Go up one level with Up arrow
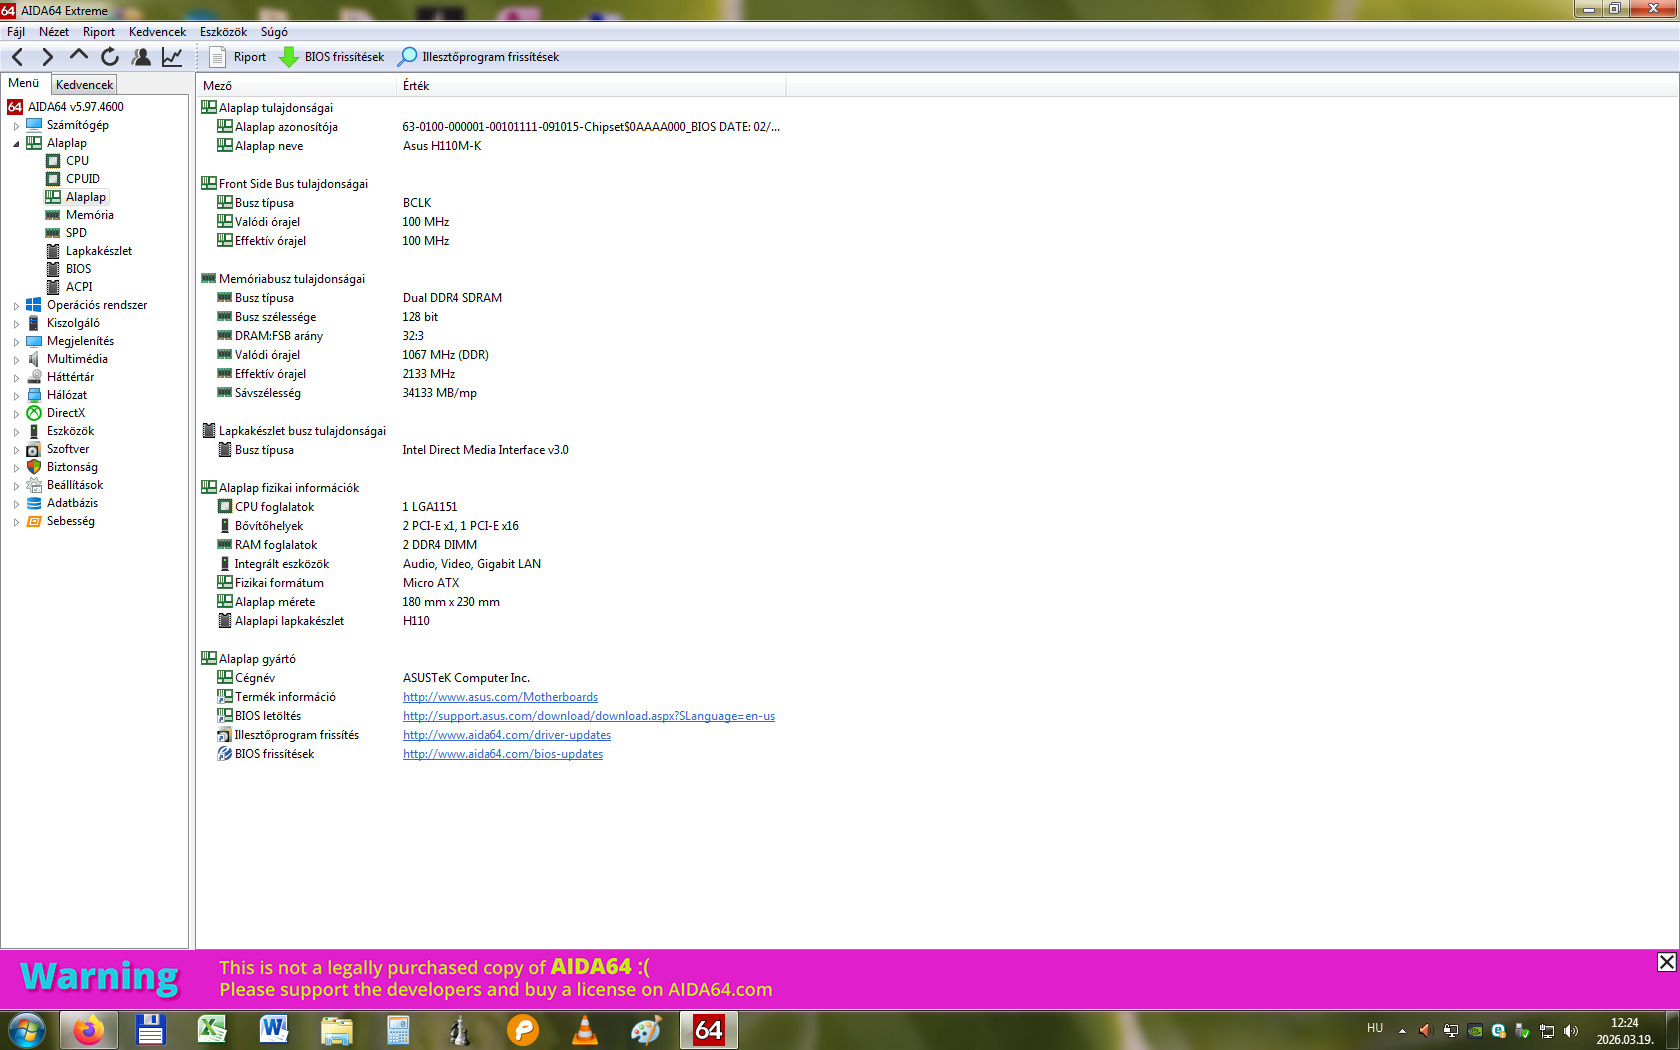Image resolution: width=1680 pixels, height=1050 pixels. tap(78, 57)
